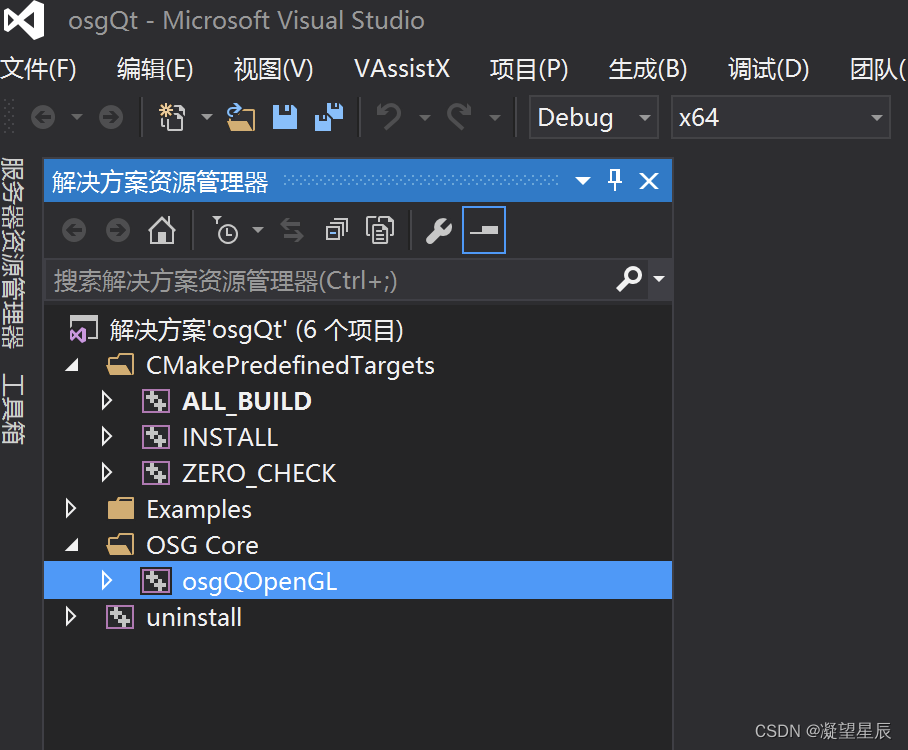The height and width of the screenshot is (750, 908).
Task: Click the Solution Explorer Home icon
Action: pyautogui.click(x=162, y=231)
